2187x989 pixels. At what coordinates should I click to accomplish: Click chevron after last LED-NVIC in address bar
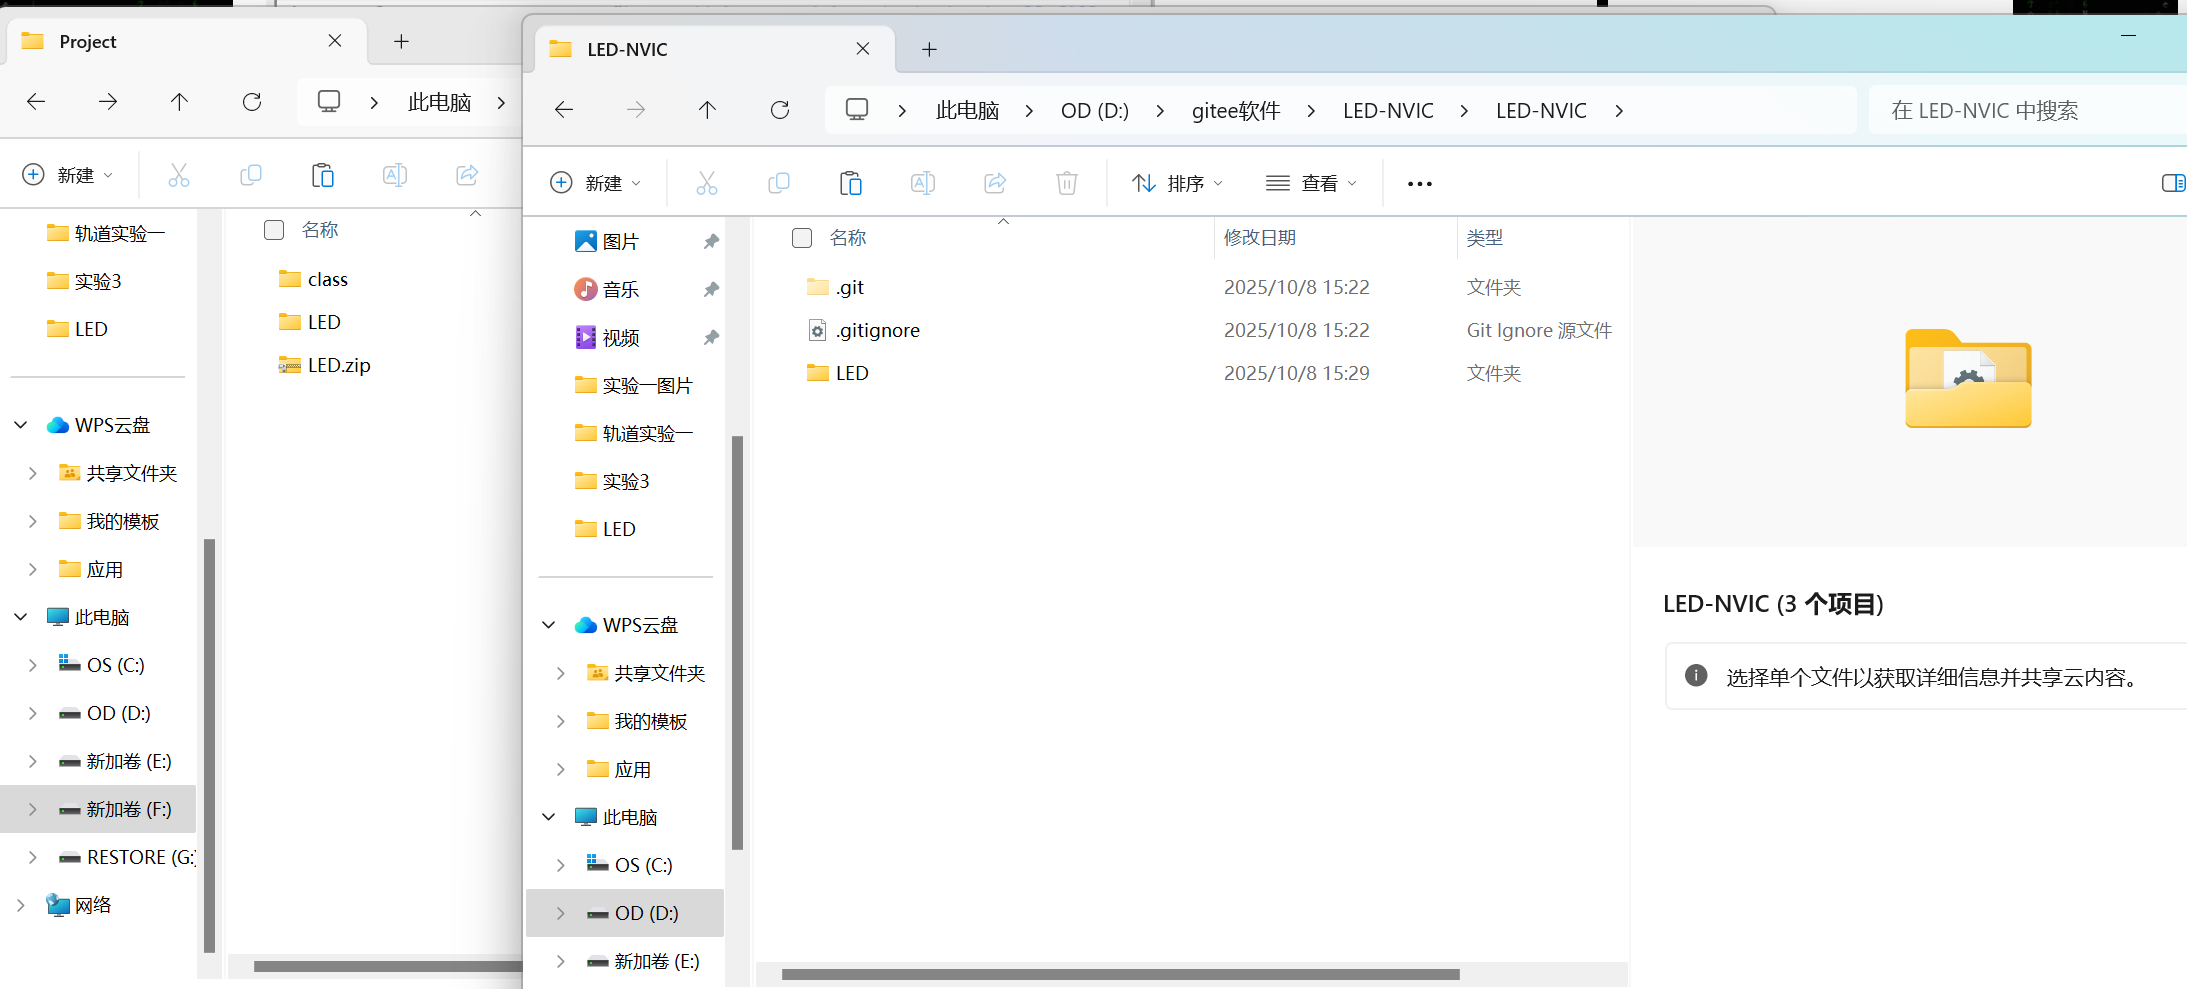[1619, 110]
